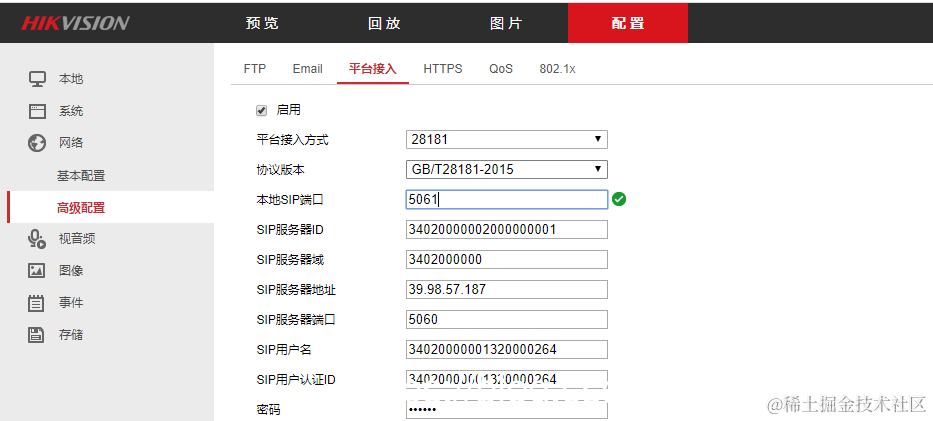Open 存储 in the sidebar
This screenshot has width=933, height=421.
pos(71,335)
